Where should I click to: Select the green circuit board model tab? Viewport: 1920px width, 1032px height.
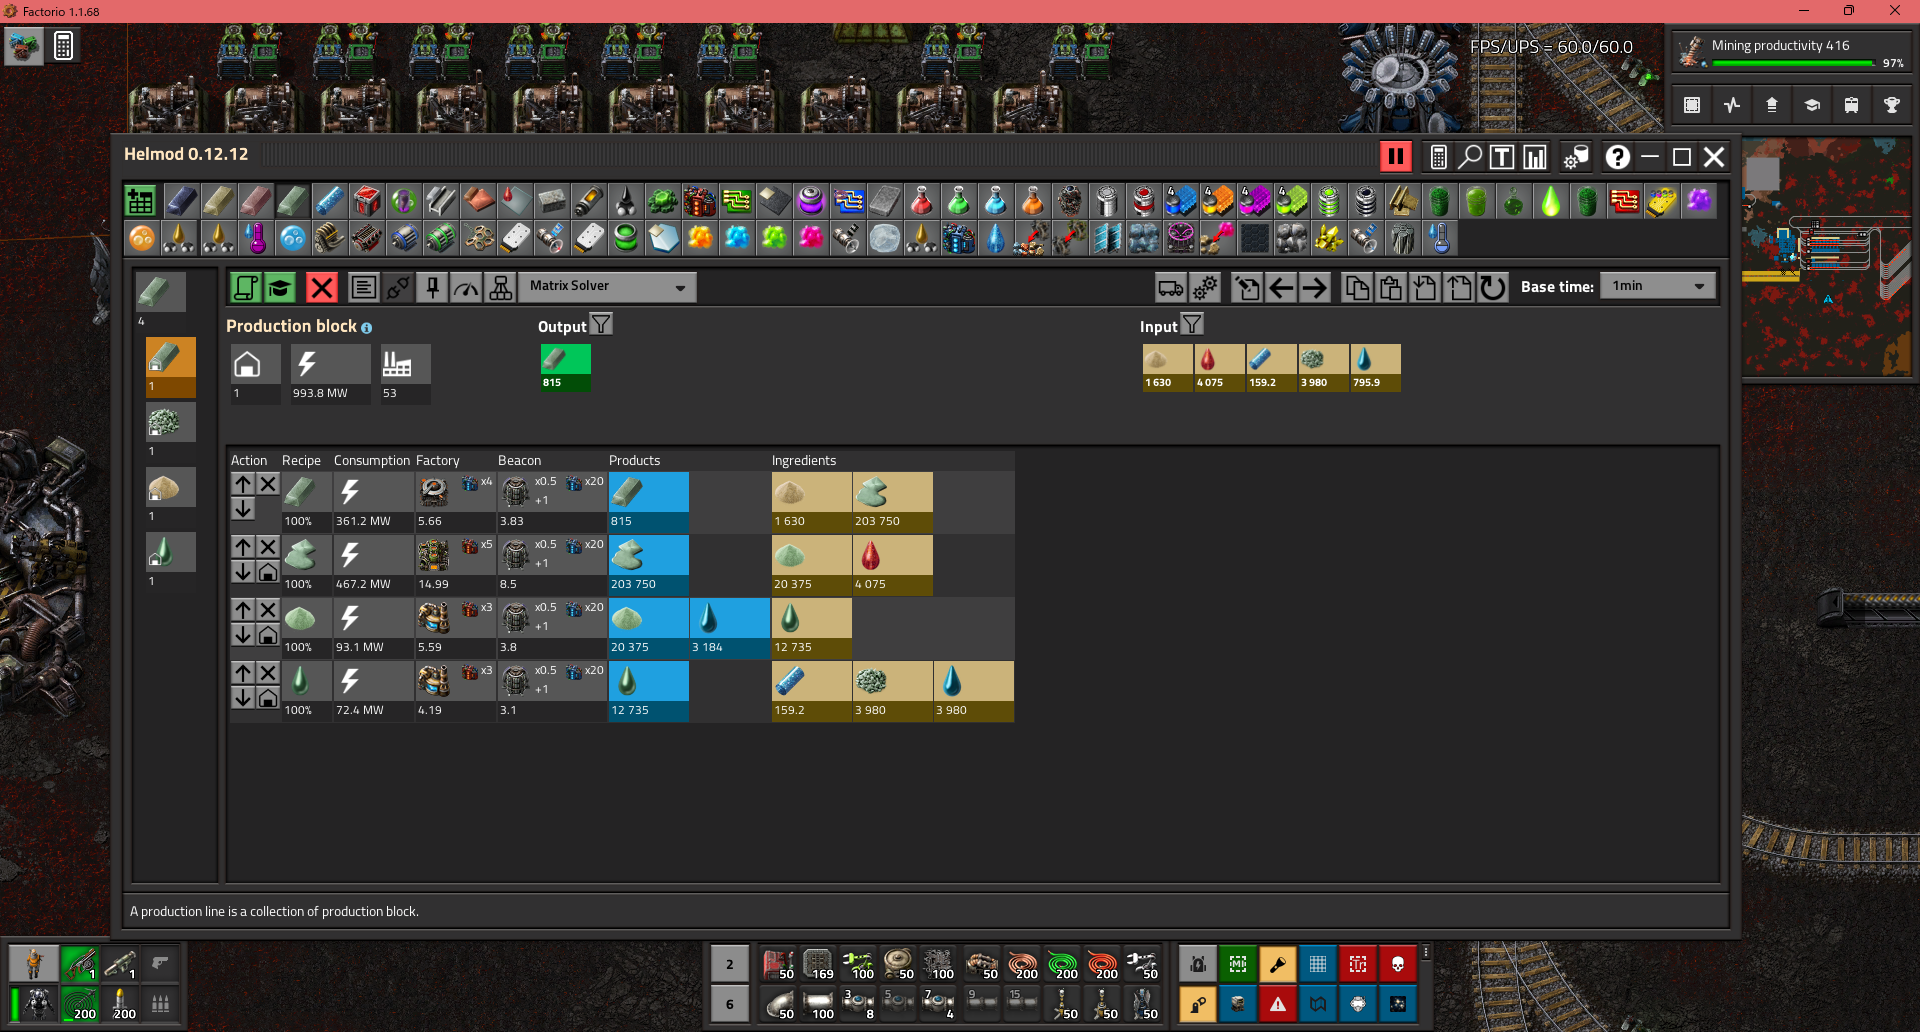click(736, 201)
